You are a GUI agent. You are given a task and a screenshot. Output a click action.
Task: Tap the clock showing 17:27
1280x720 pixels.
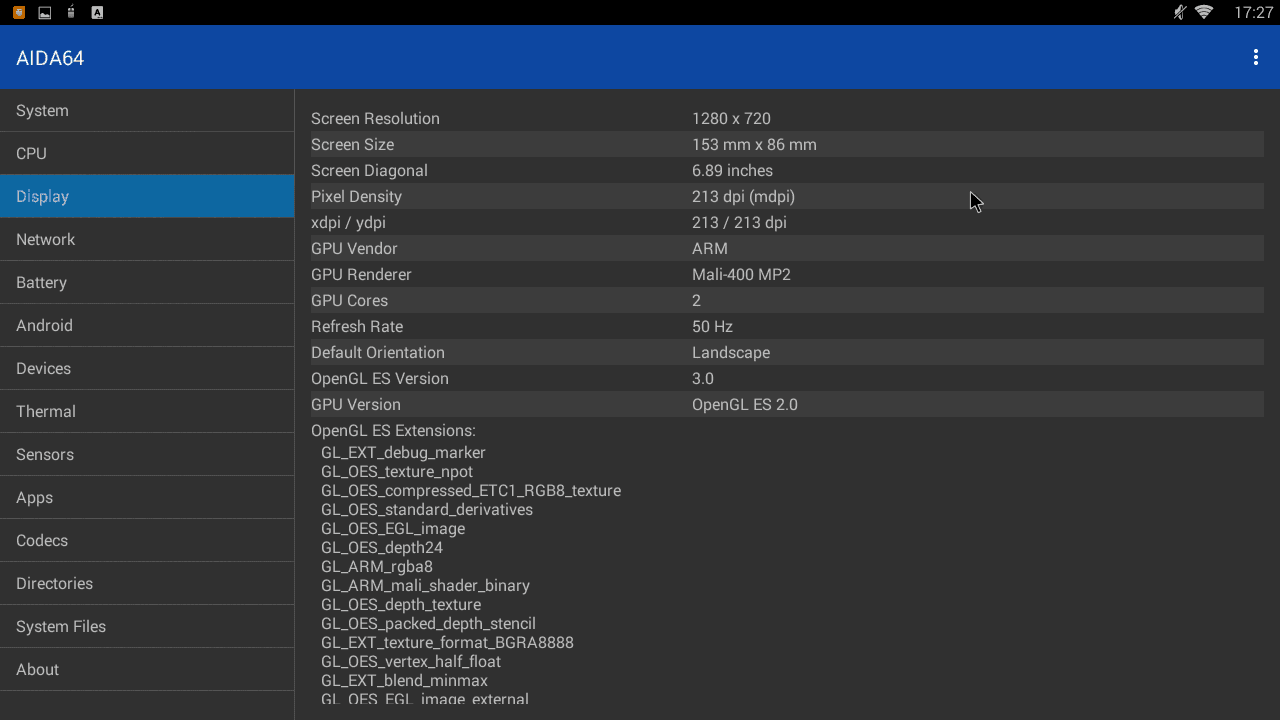(x=1254, y=13)
